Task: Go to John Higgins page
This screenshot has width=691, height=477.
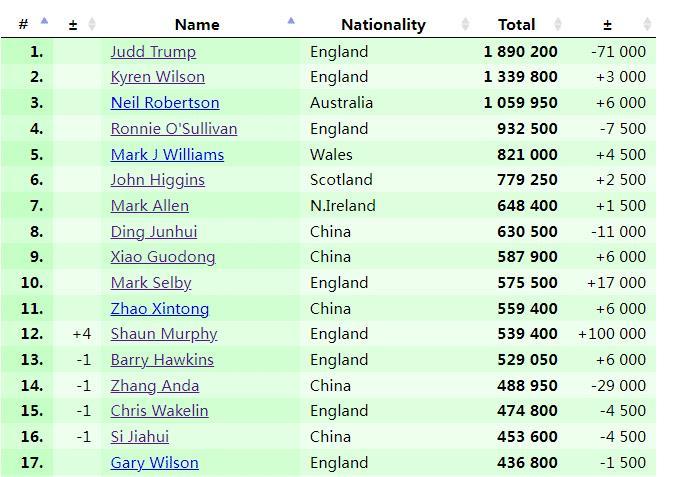Action: pos(157,180)
